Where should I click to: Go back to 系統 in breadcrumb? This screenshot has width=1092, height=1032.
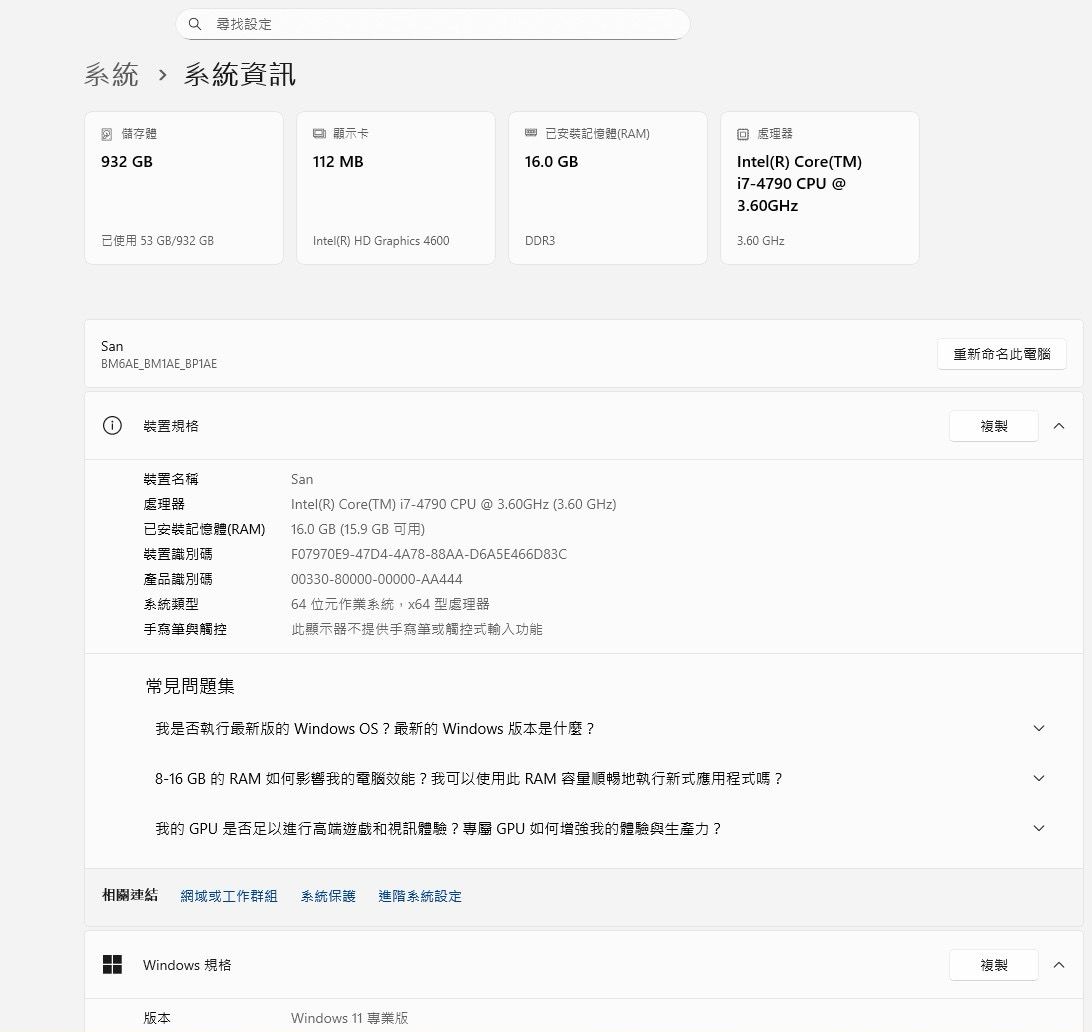[x=112, y=75]
